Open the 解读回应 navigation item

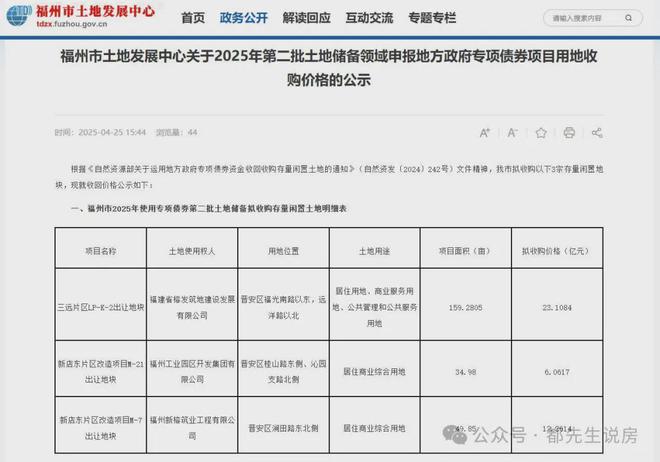(x=306, y=18)
